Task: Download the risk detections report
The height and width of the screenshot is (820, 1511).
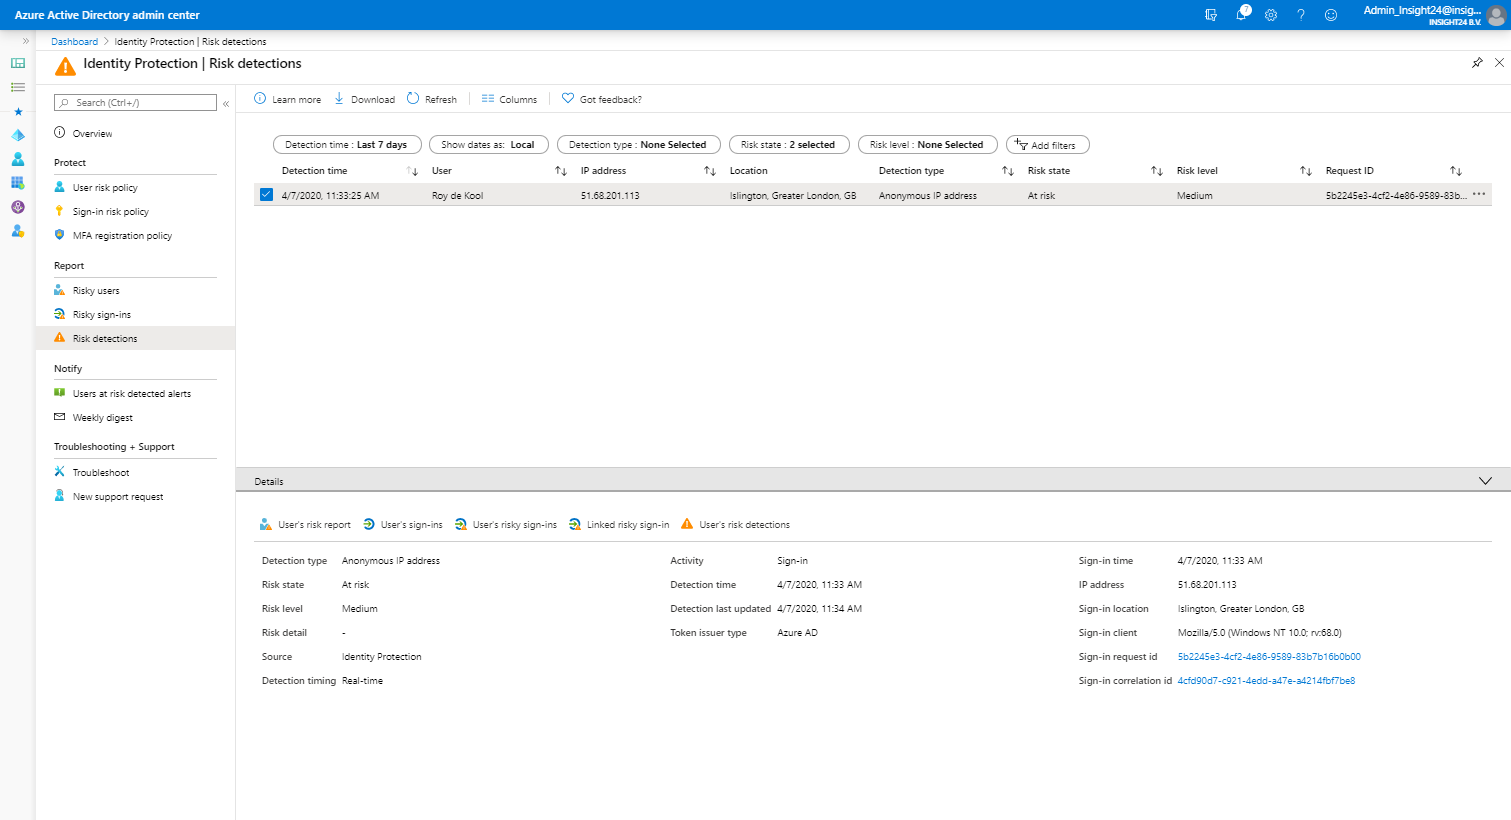Action: point(364,99)
